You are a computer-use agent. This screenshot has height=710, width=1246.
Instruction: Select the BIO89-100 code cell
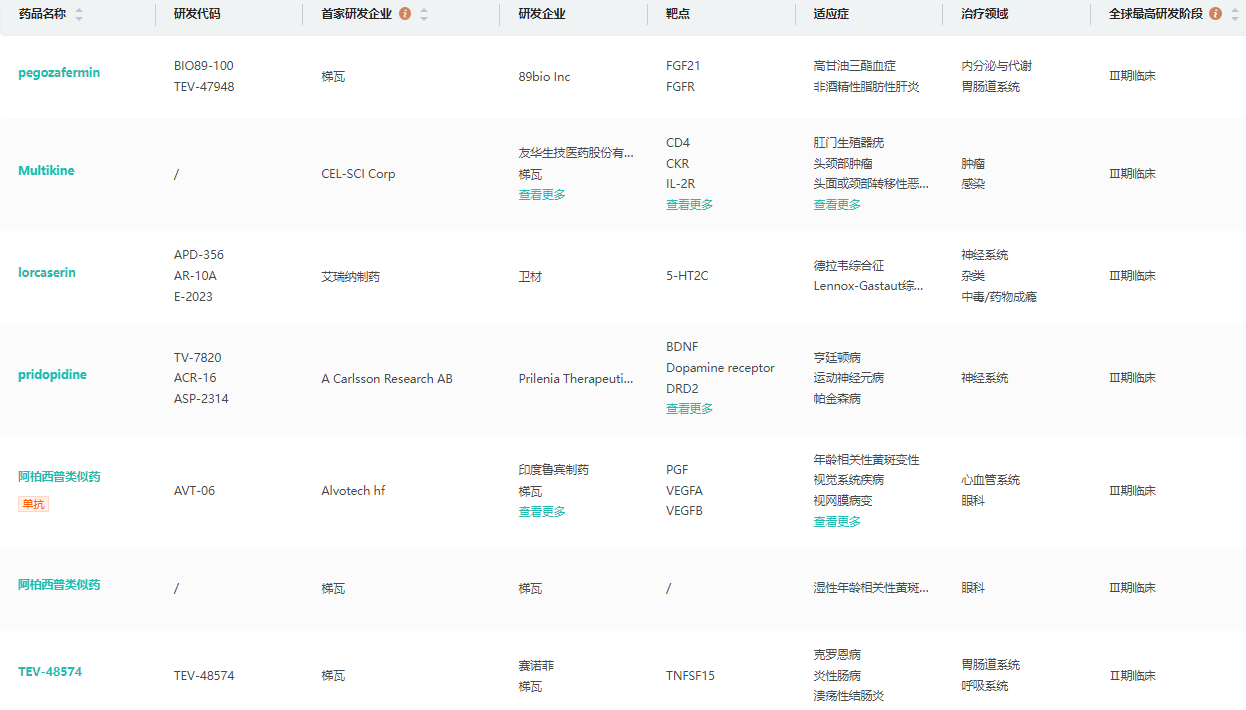(204, 66)
